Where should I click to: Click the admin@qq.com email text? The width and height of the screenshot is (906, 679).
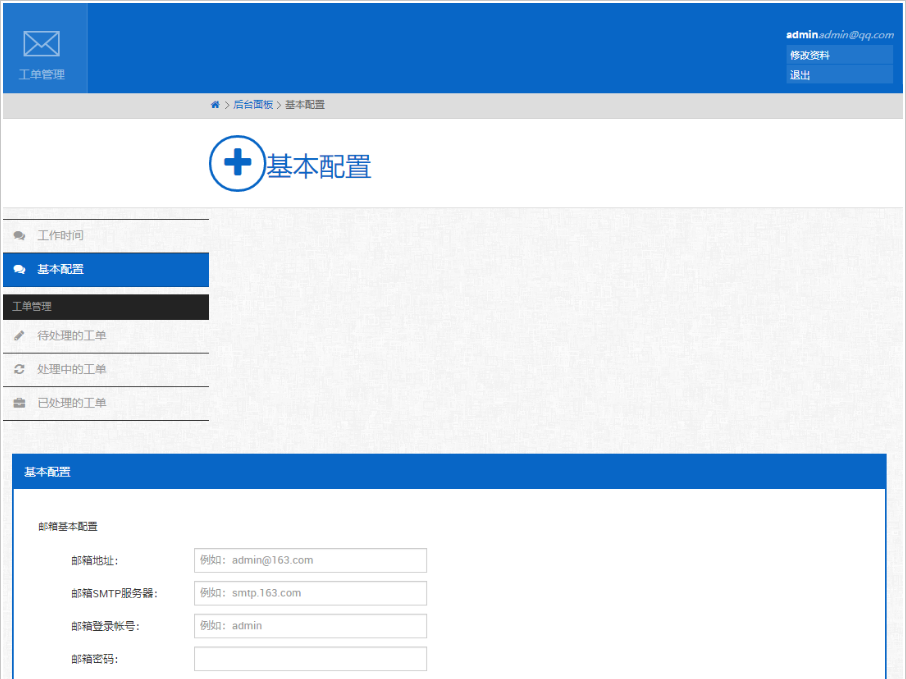[856, 35]
